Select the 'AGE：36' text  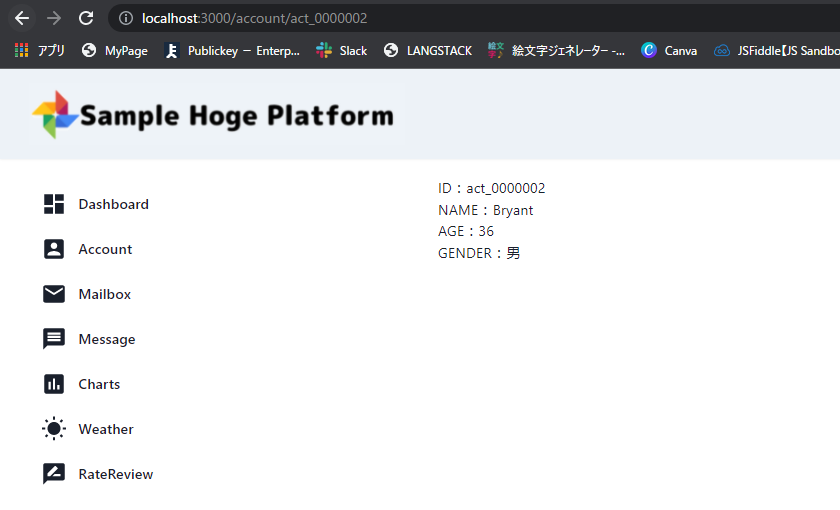coord(466,231)
